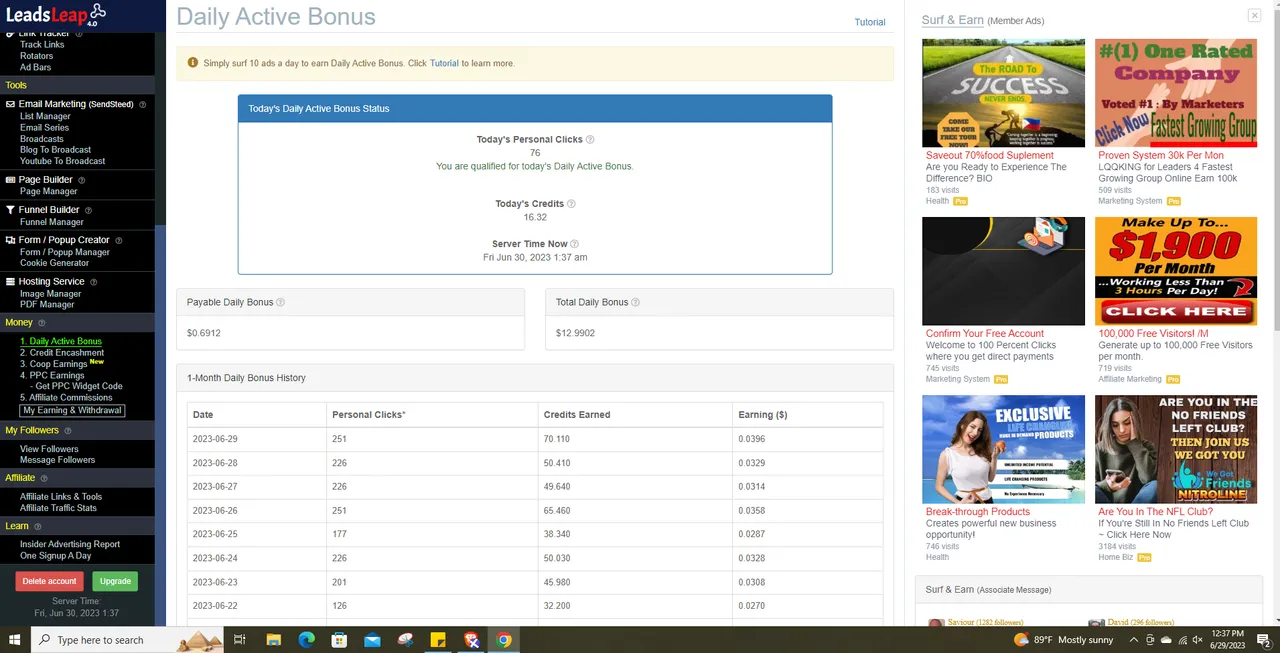Show hidden system tray icons
1280x653 pixels.
click(1133, 640)
